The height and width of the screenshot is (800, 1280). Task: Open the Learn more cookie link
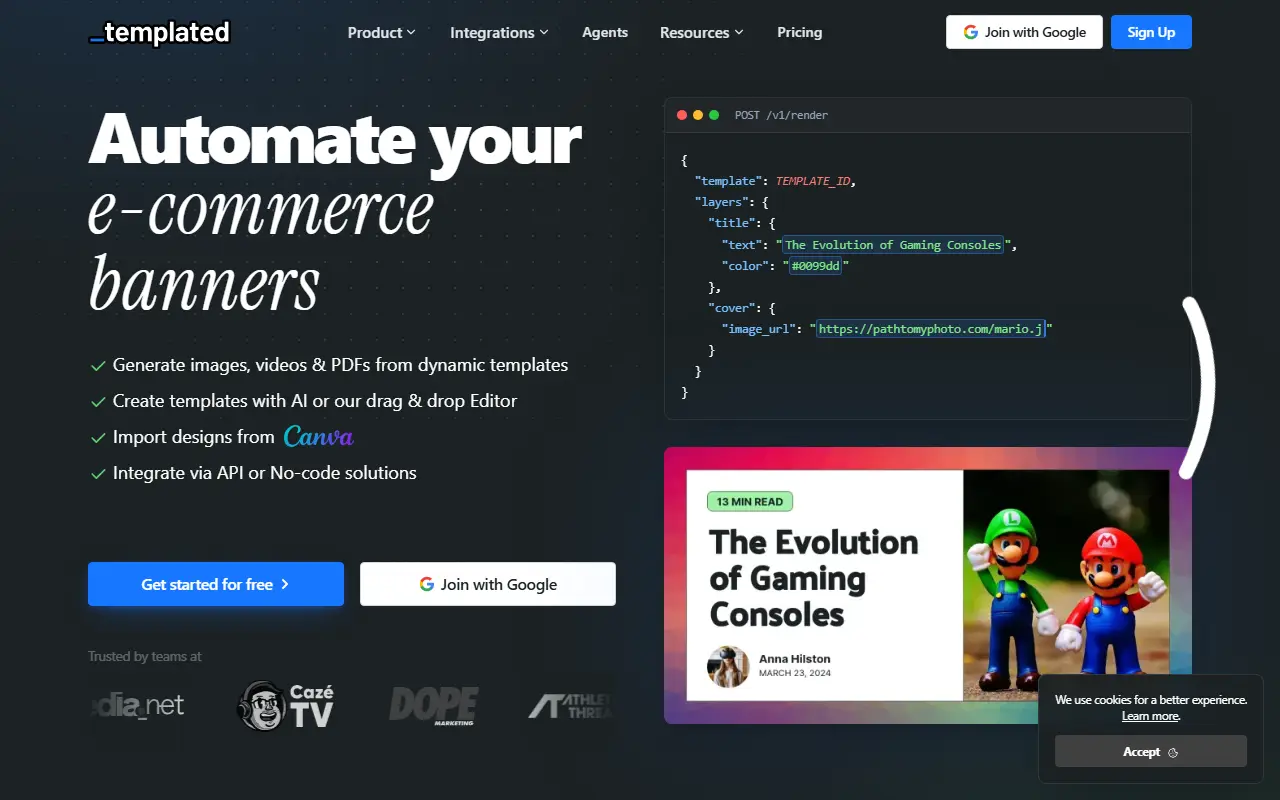click(x=1150, y=716)
